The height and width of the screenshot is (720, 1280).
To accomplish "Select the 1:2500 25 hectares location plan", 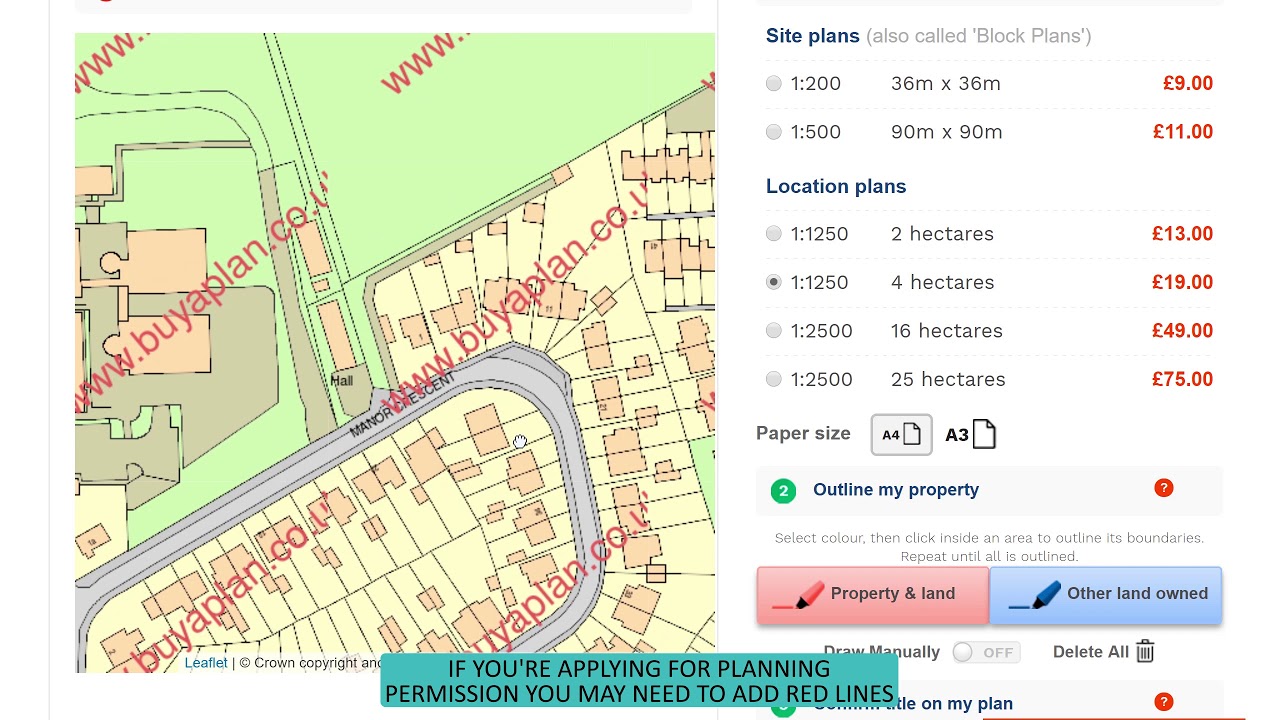I will [774, 379].
